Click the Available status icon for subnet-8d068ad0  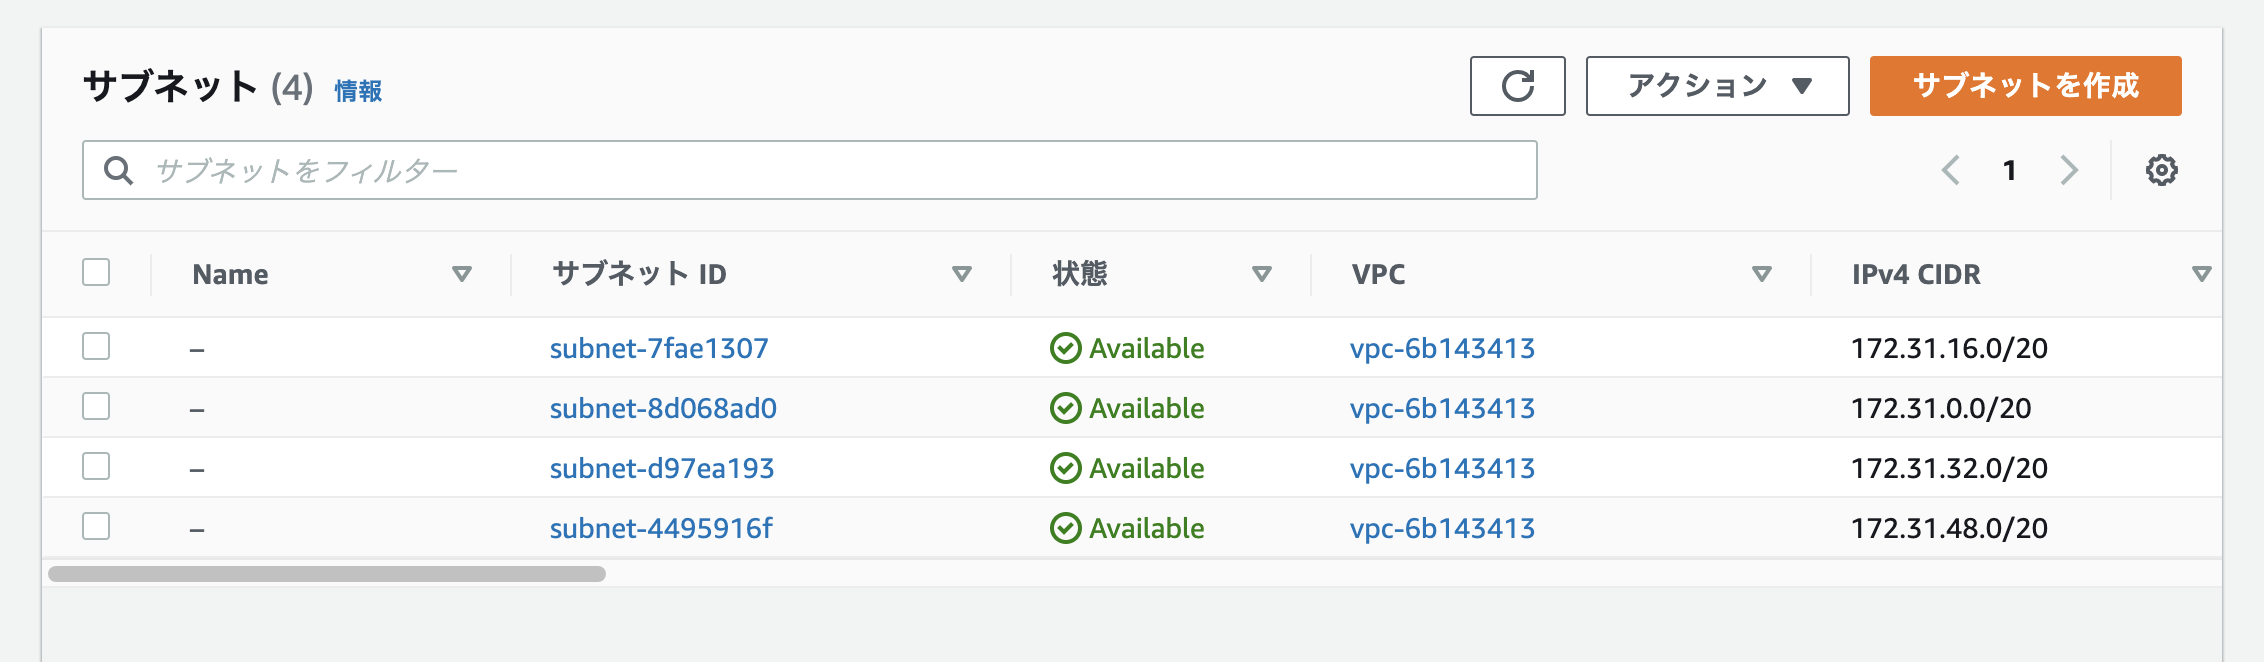1066,407
